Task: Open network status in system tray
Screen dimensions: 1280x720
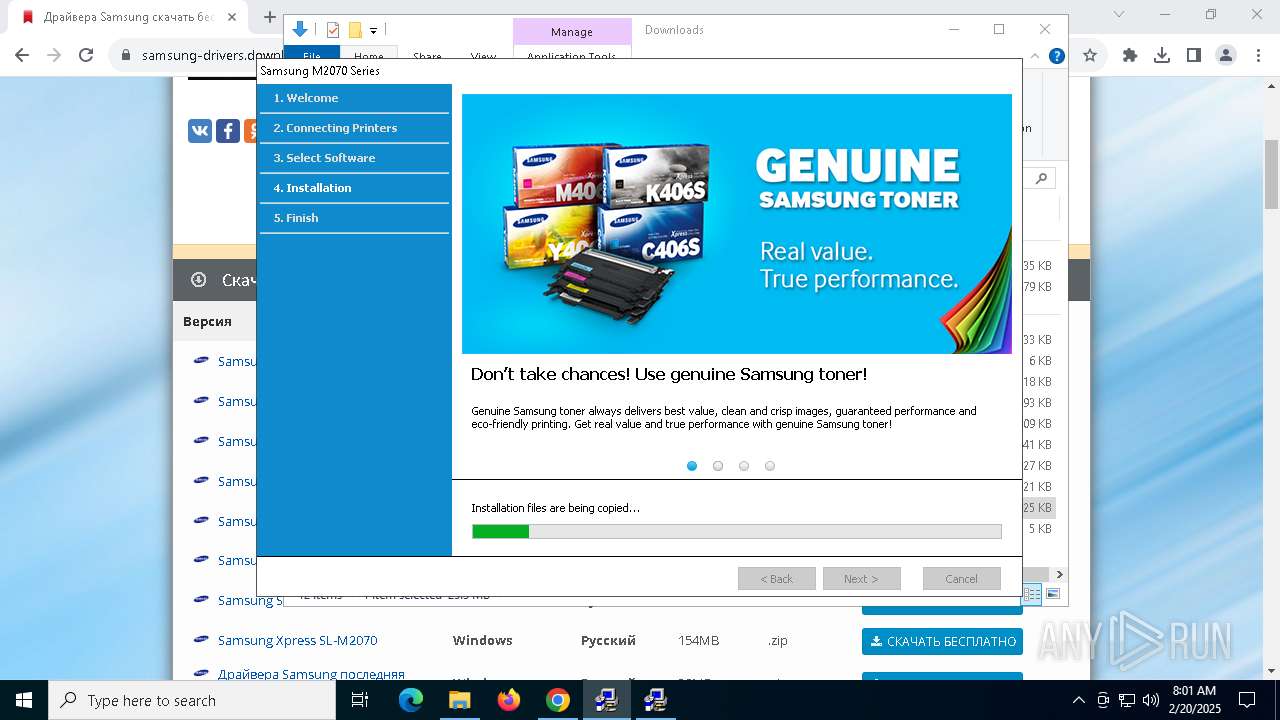Action: click(x=1127, y=700)
